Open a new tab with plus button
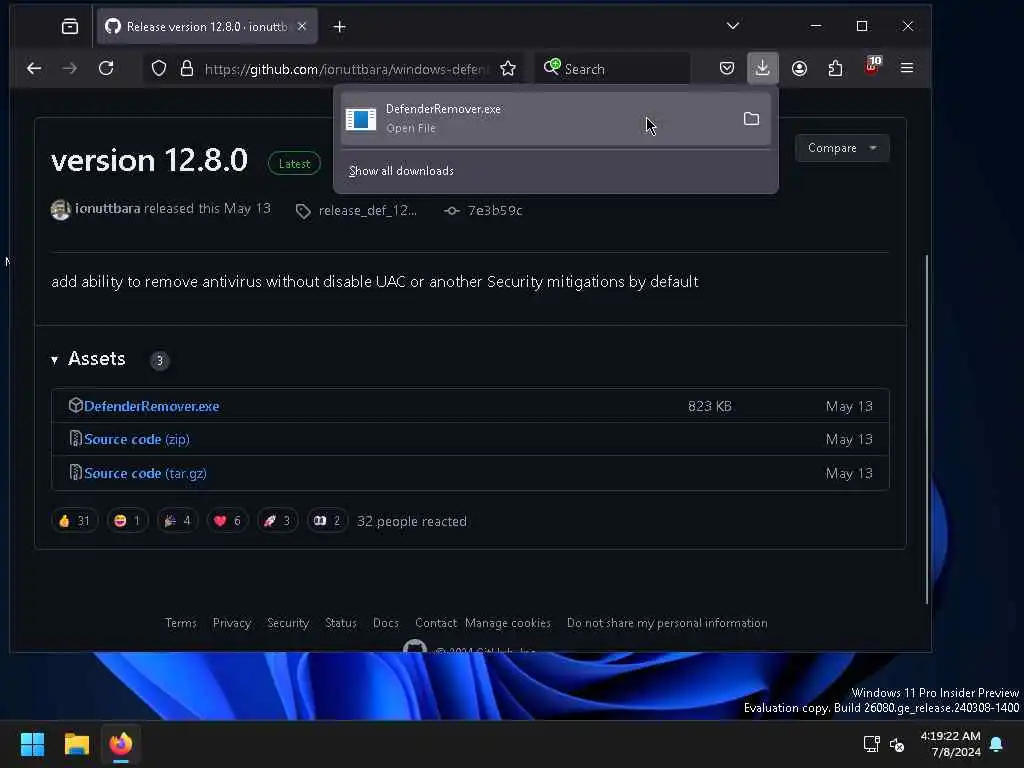The width and height of the screenshot is (1024, 768). pyautogui.click(x=339, y=27)
